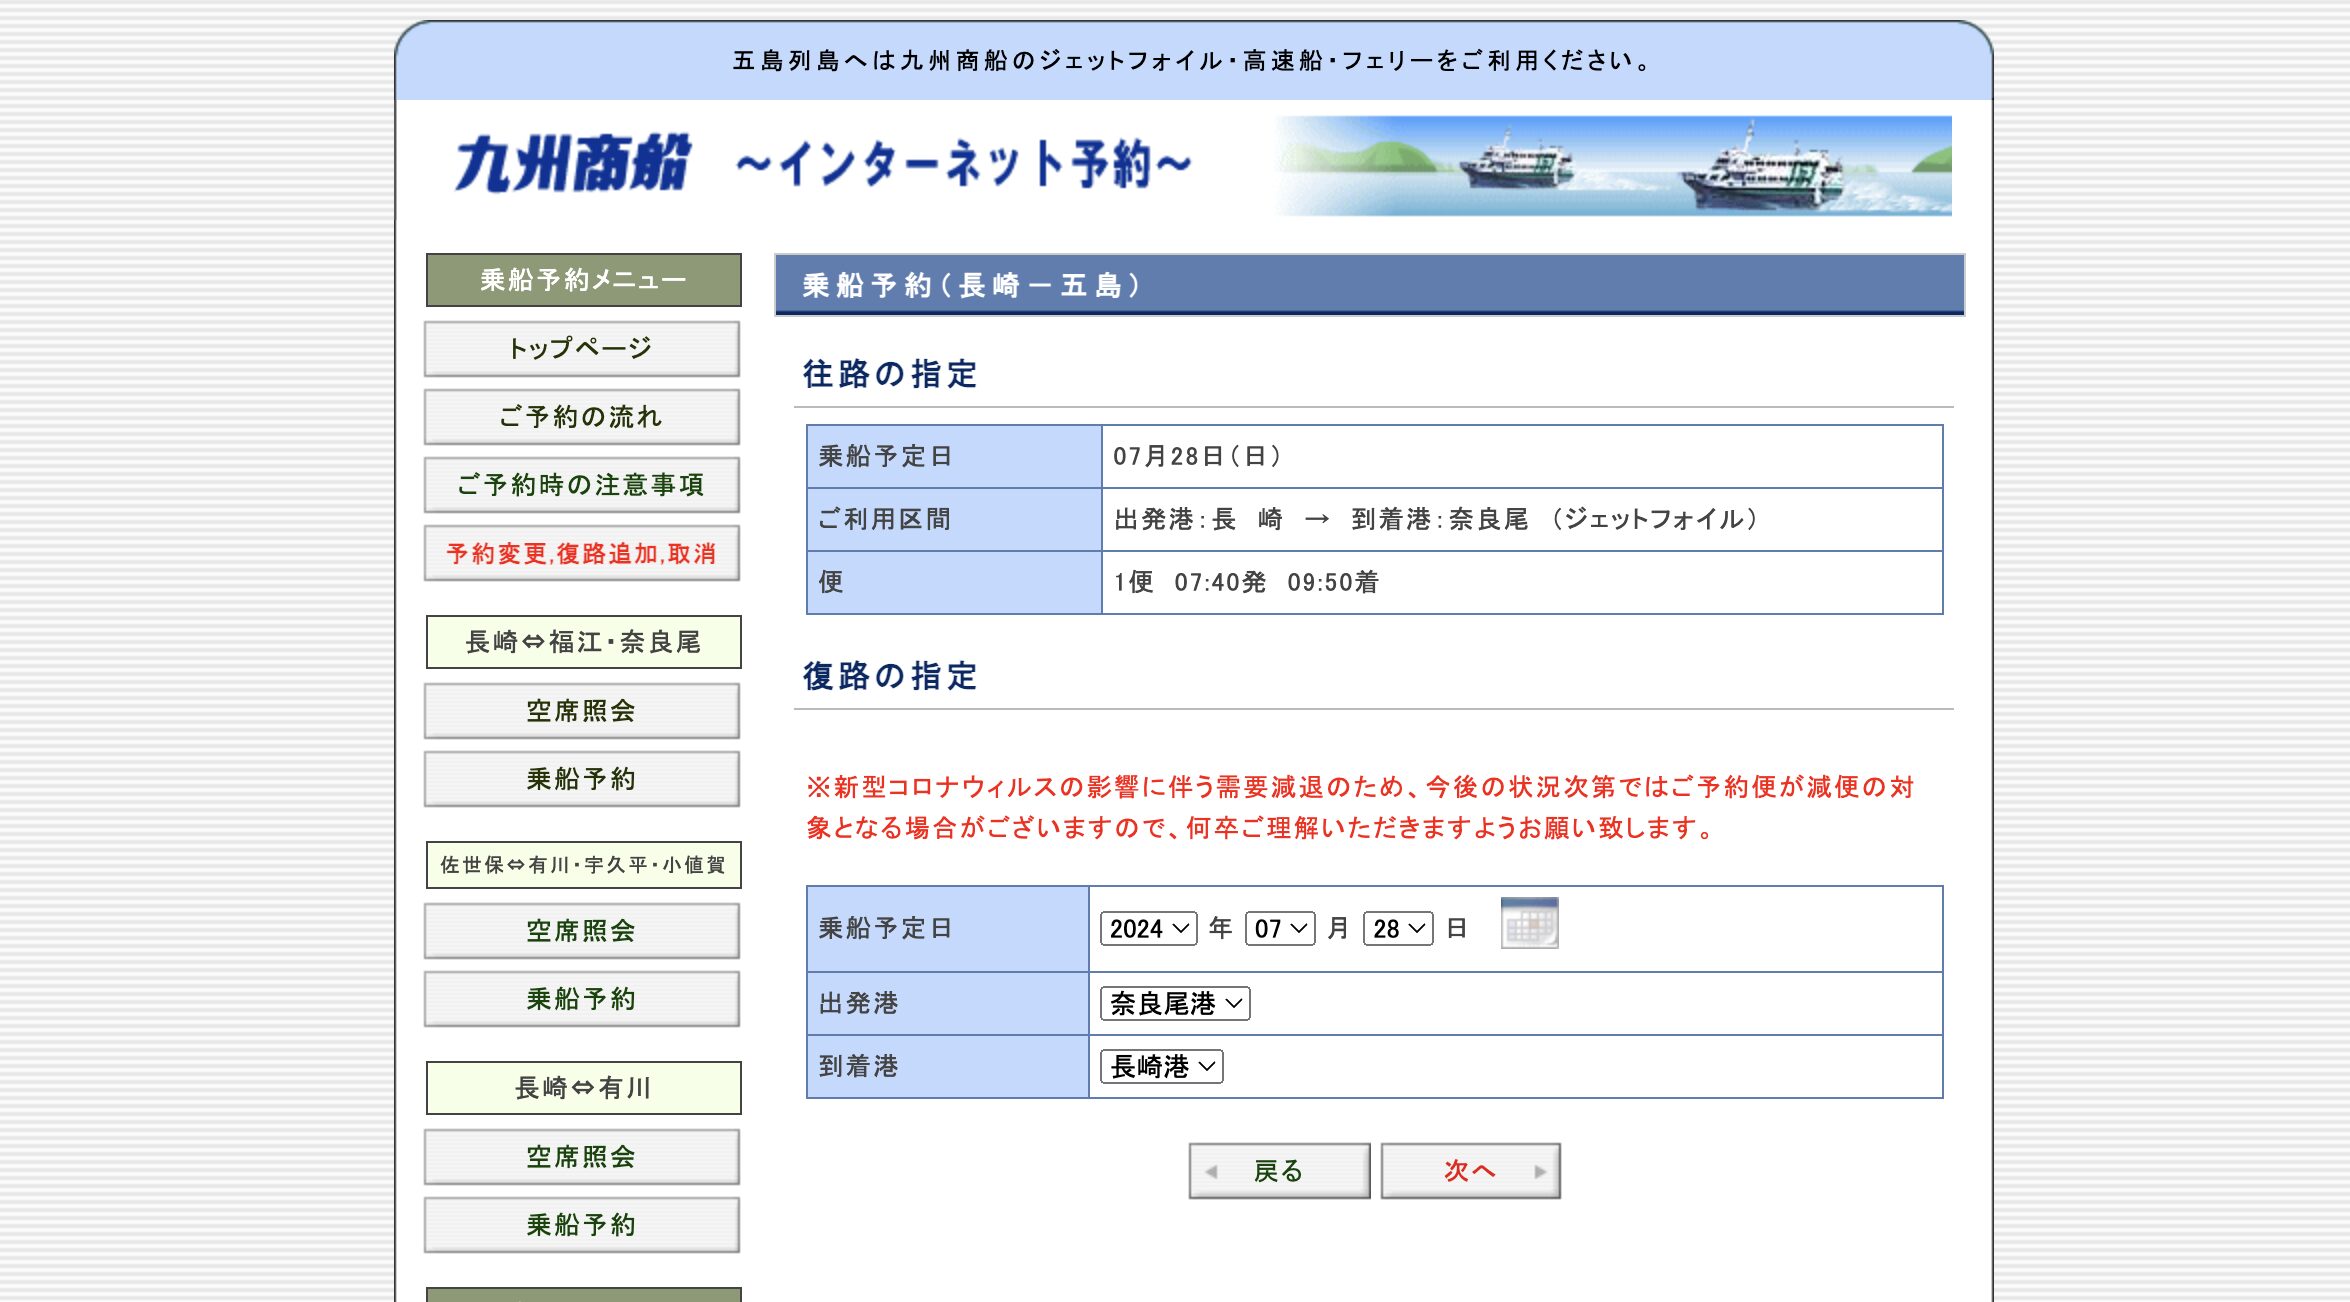
Task: Click the 次へ next button
Action: [x=1470, y=1171]
